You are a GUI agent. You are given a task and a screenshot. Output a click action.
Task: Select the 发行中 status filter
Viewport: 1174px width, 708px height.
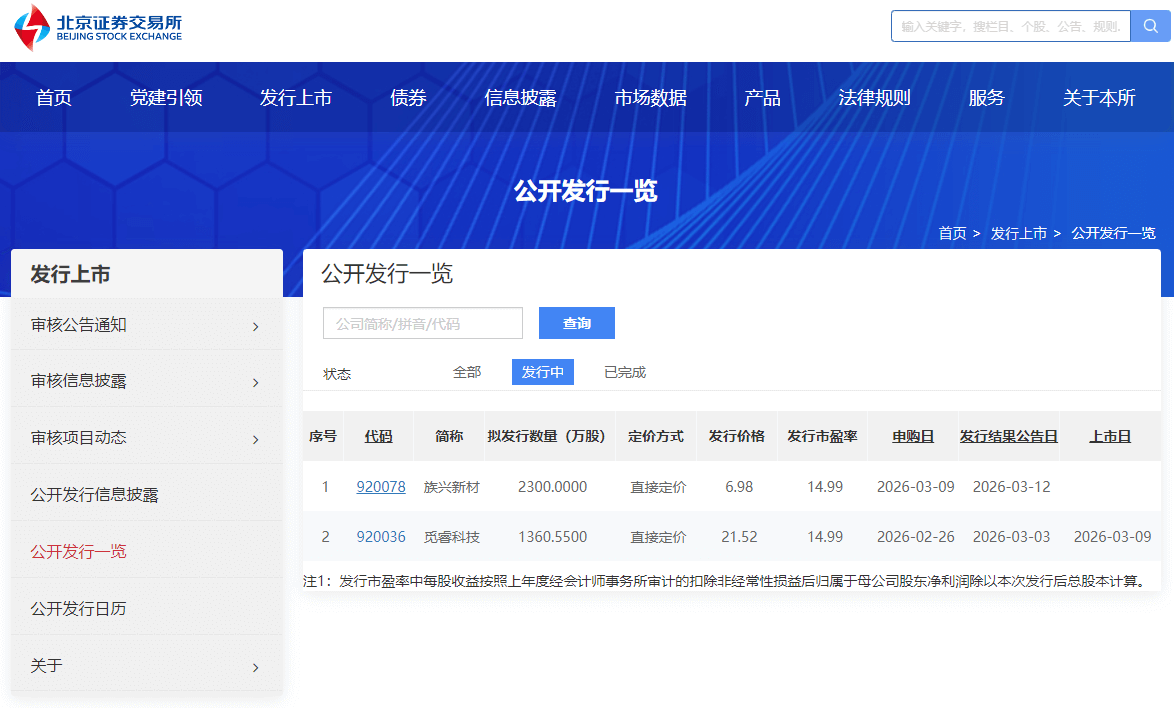[542, 372]
